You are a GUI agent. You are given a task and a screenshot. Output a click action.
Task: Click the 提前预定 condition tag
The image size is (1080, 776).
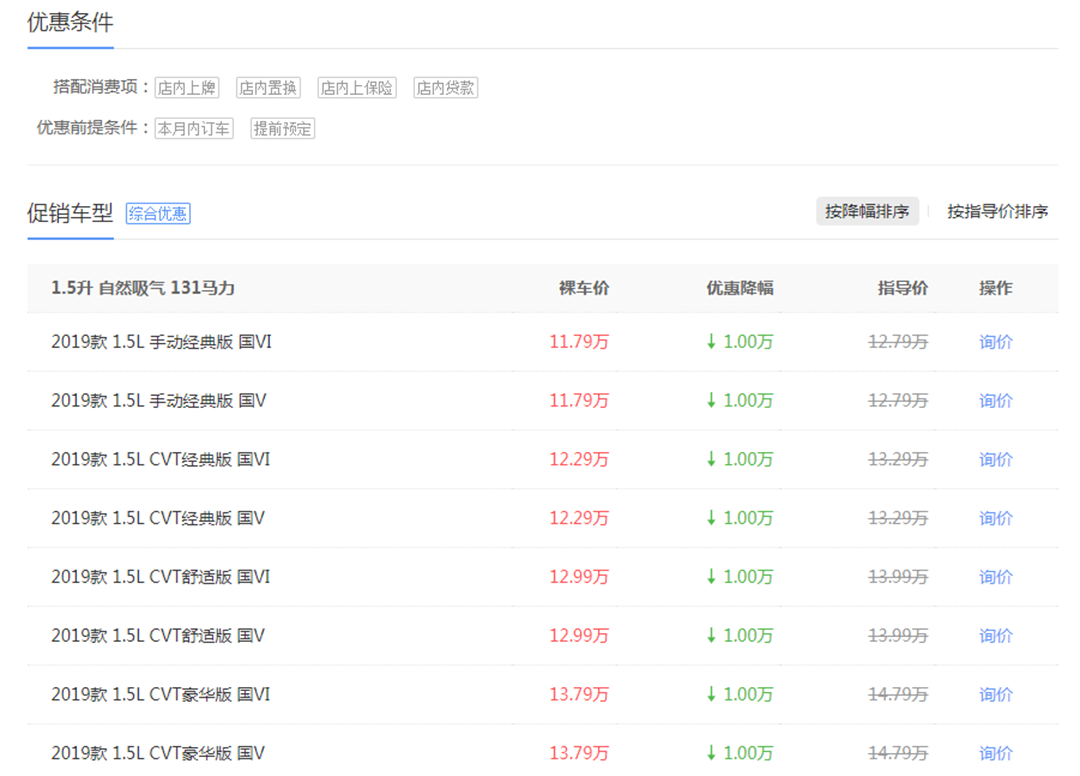[x=283, y=129]
